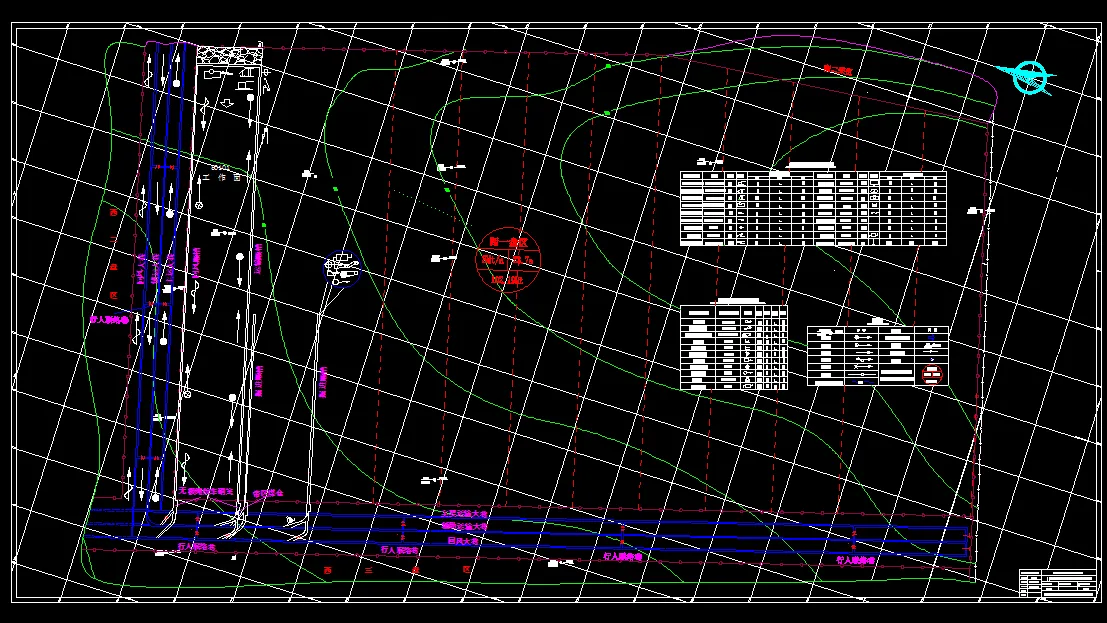Click the blue circled detail callout

point(342,268)
